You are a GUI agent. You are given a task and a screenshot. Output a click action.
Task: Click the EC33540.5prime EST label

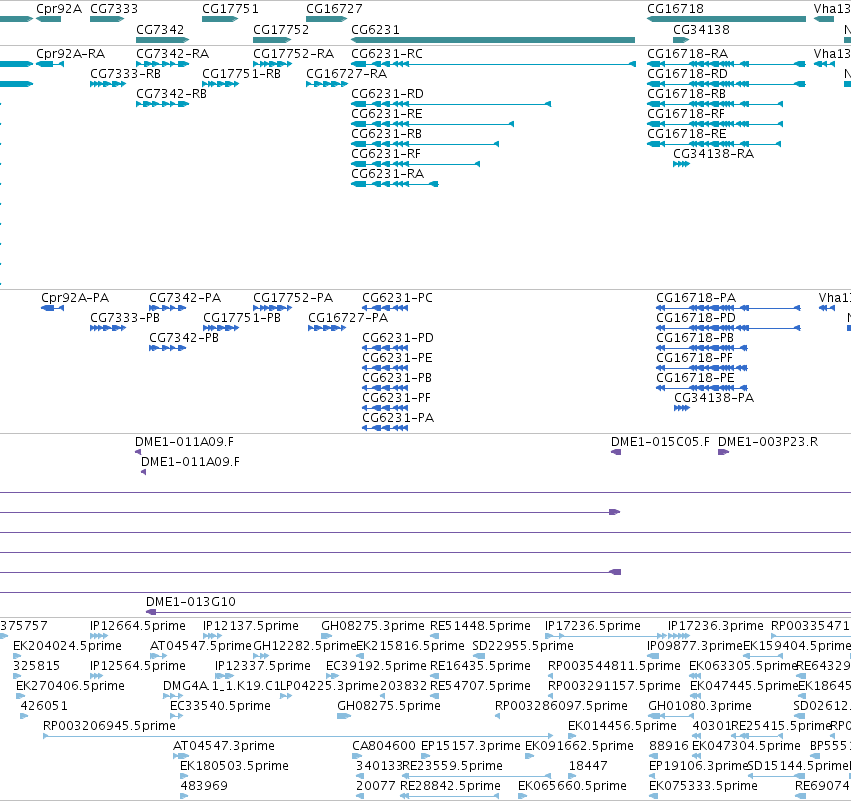[220, 706]
